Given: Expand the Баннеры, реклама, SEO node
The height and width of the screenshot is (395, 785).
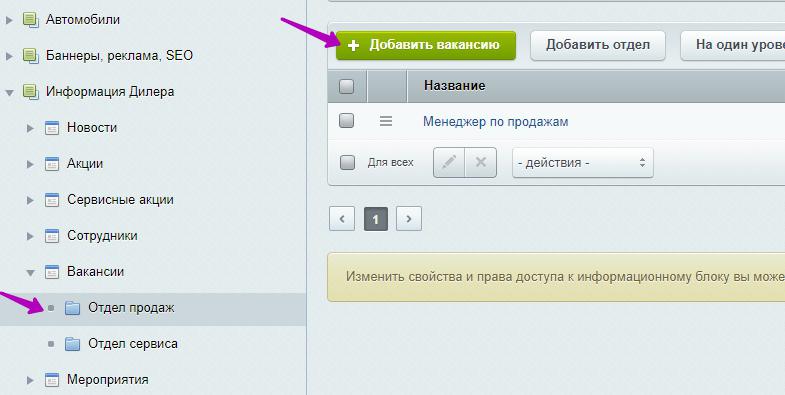Looking at the screenshot, I should (x=9, y=56).
